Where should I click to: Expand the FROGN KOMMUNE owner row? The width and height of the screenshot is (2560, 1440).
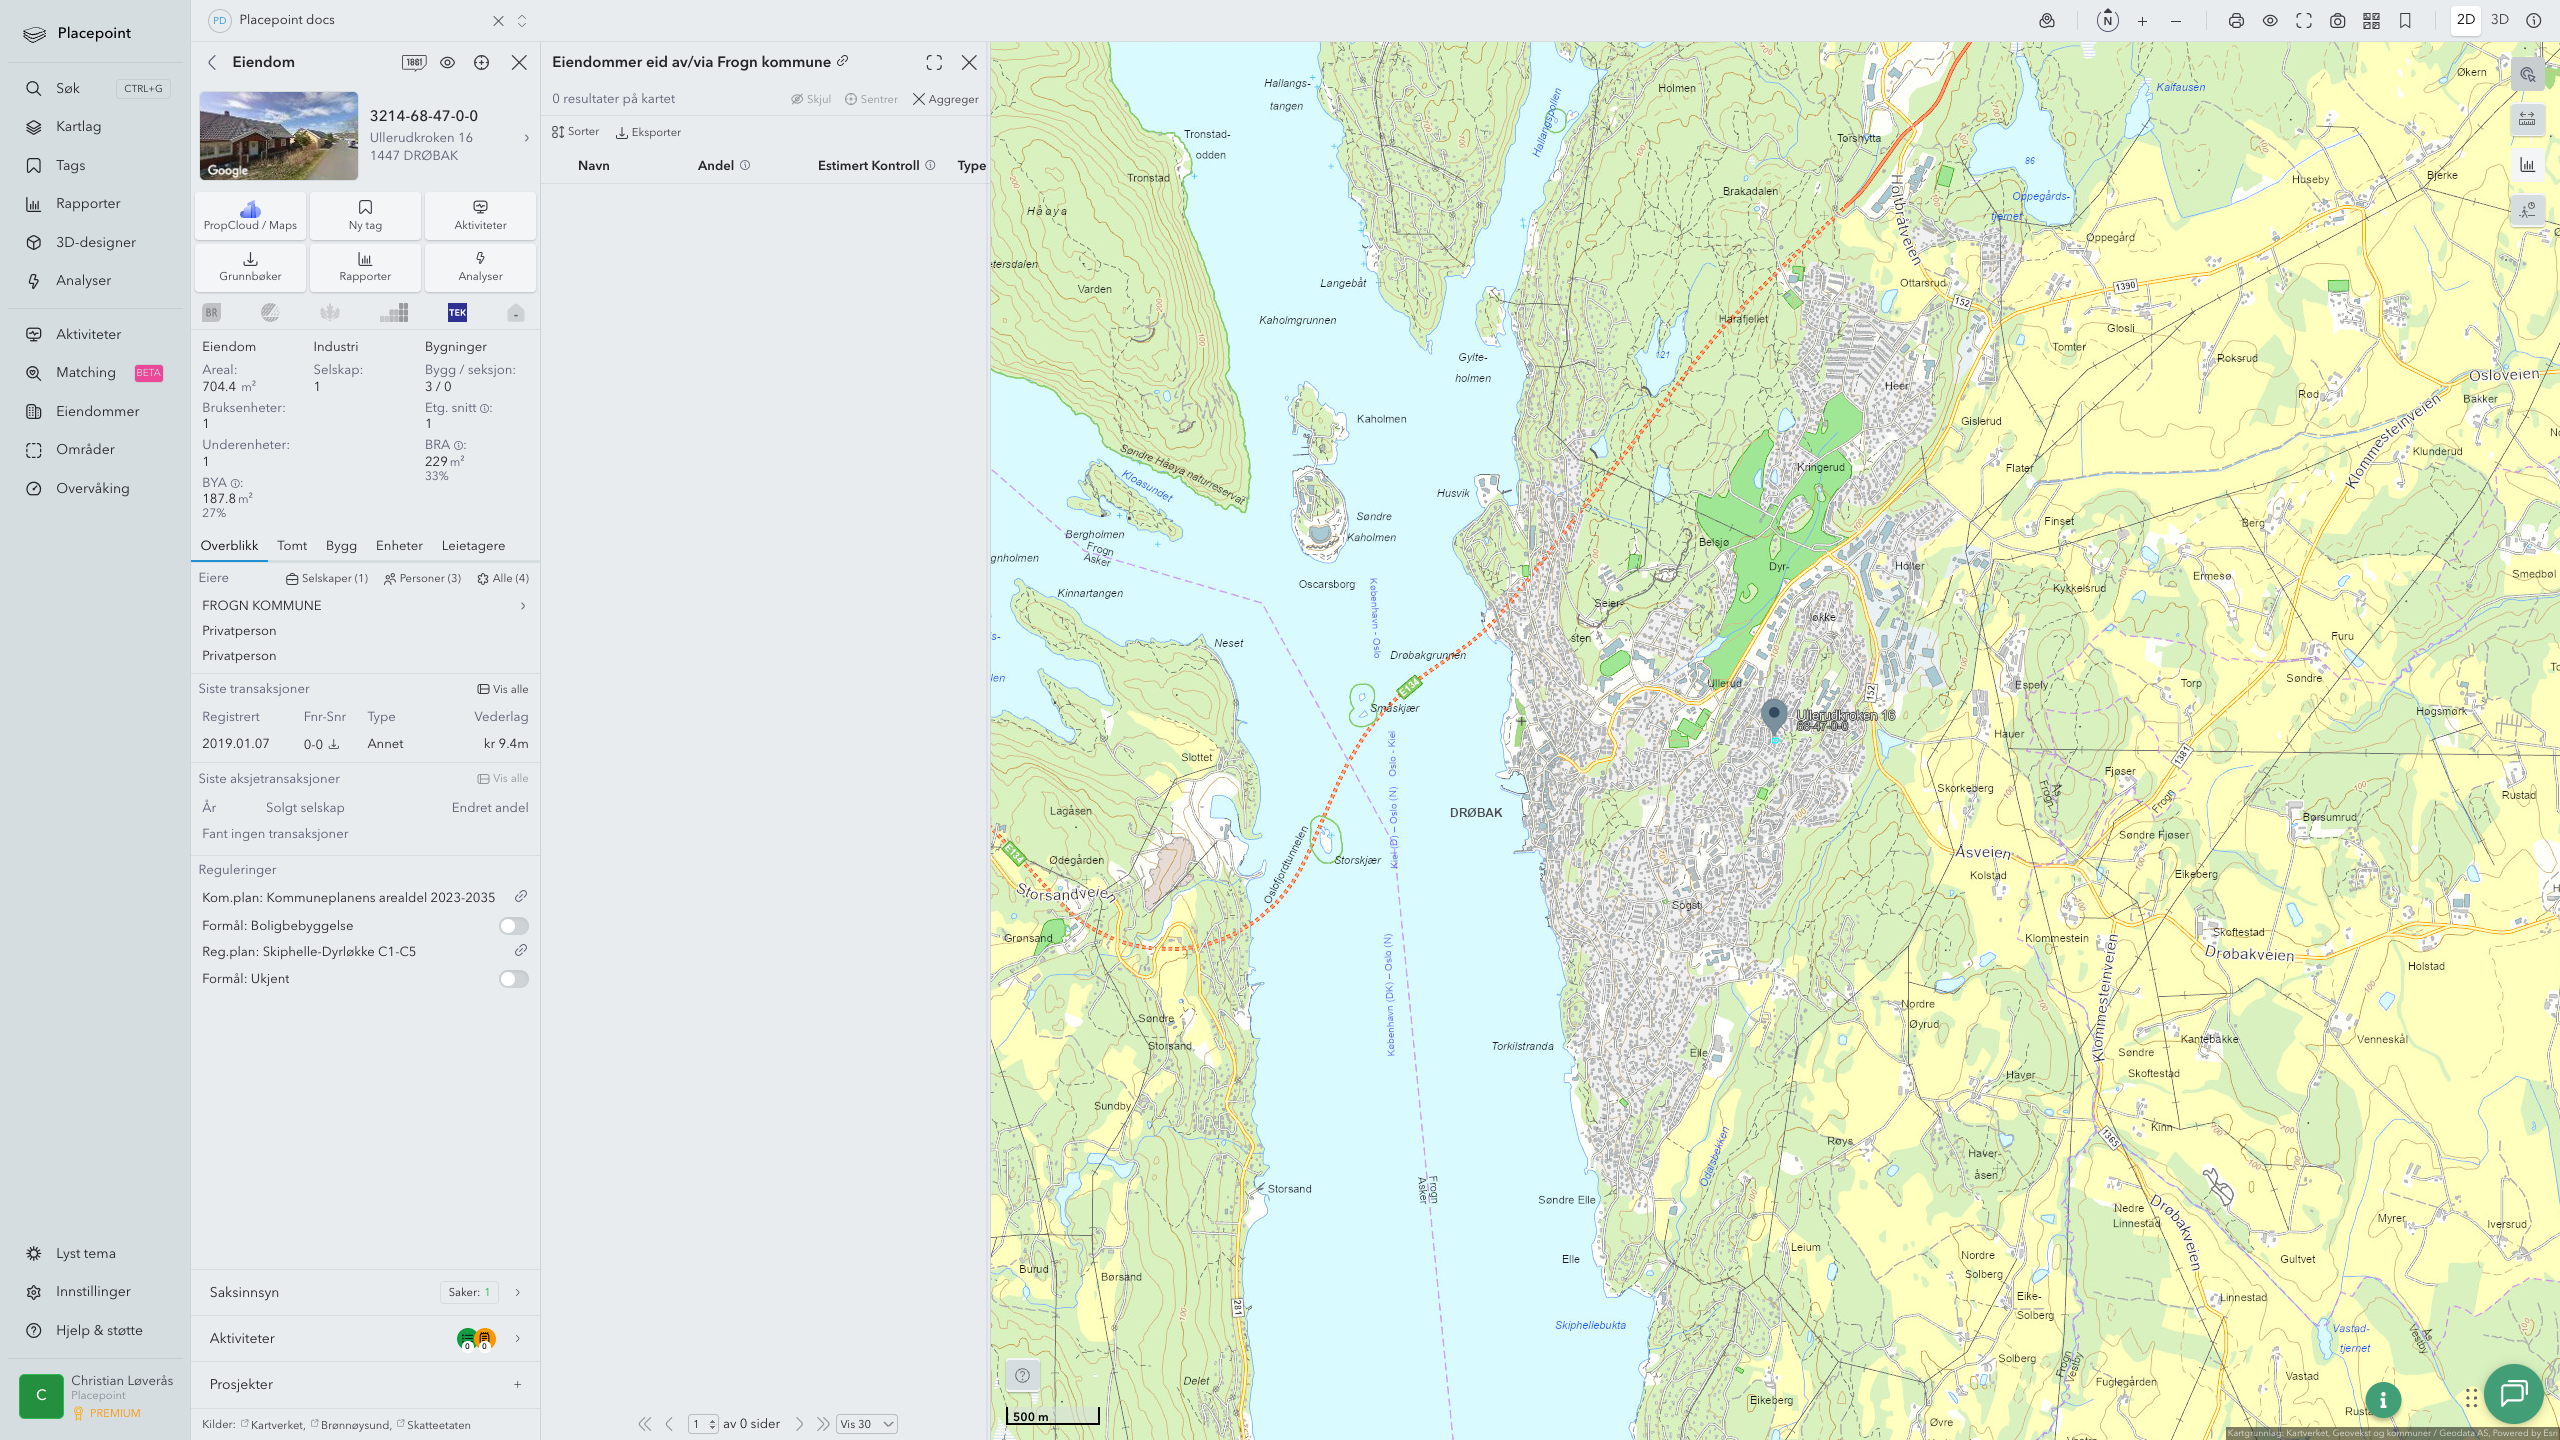pyautogui.click(x=365, y=606)
